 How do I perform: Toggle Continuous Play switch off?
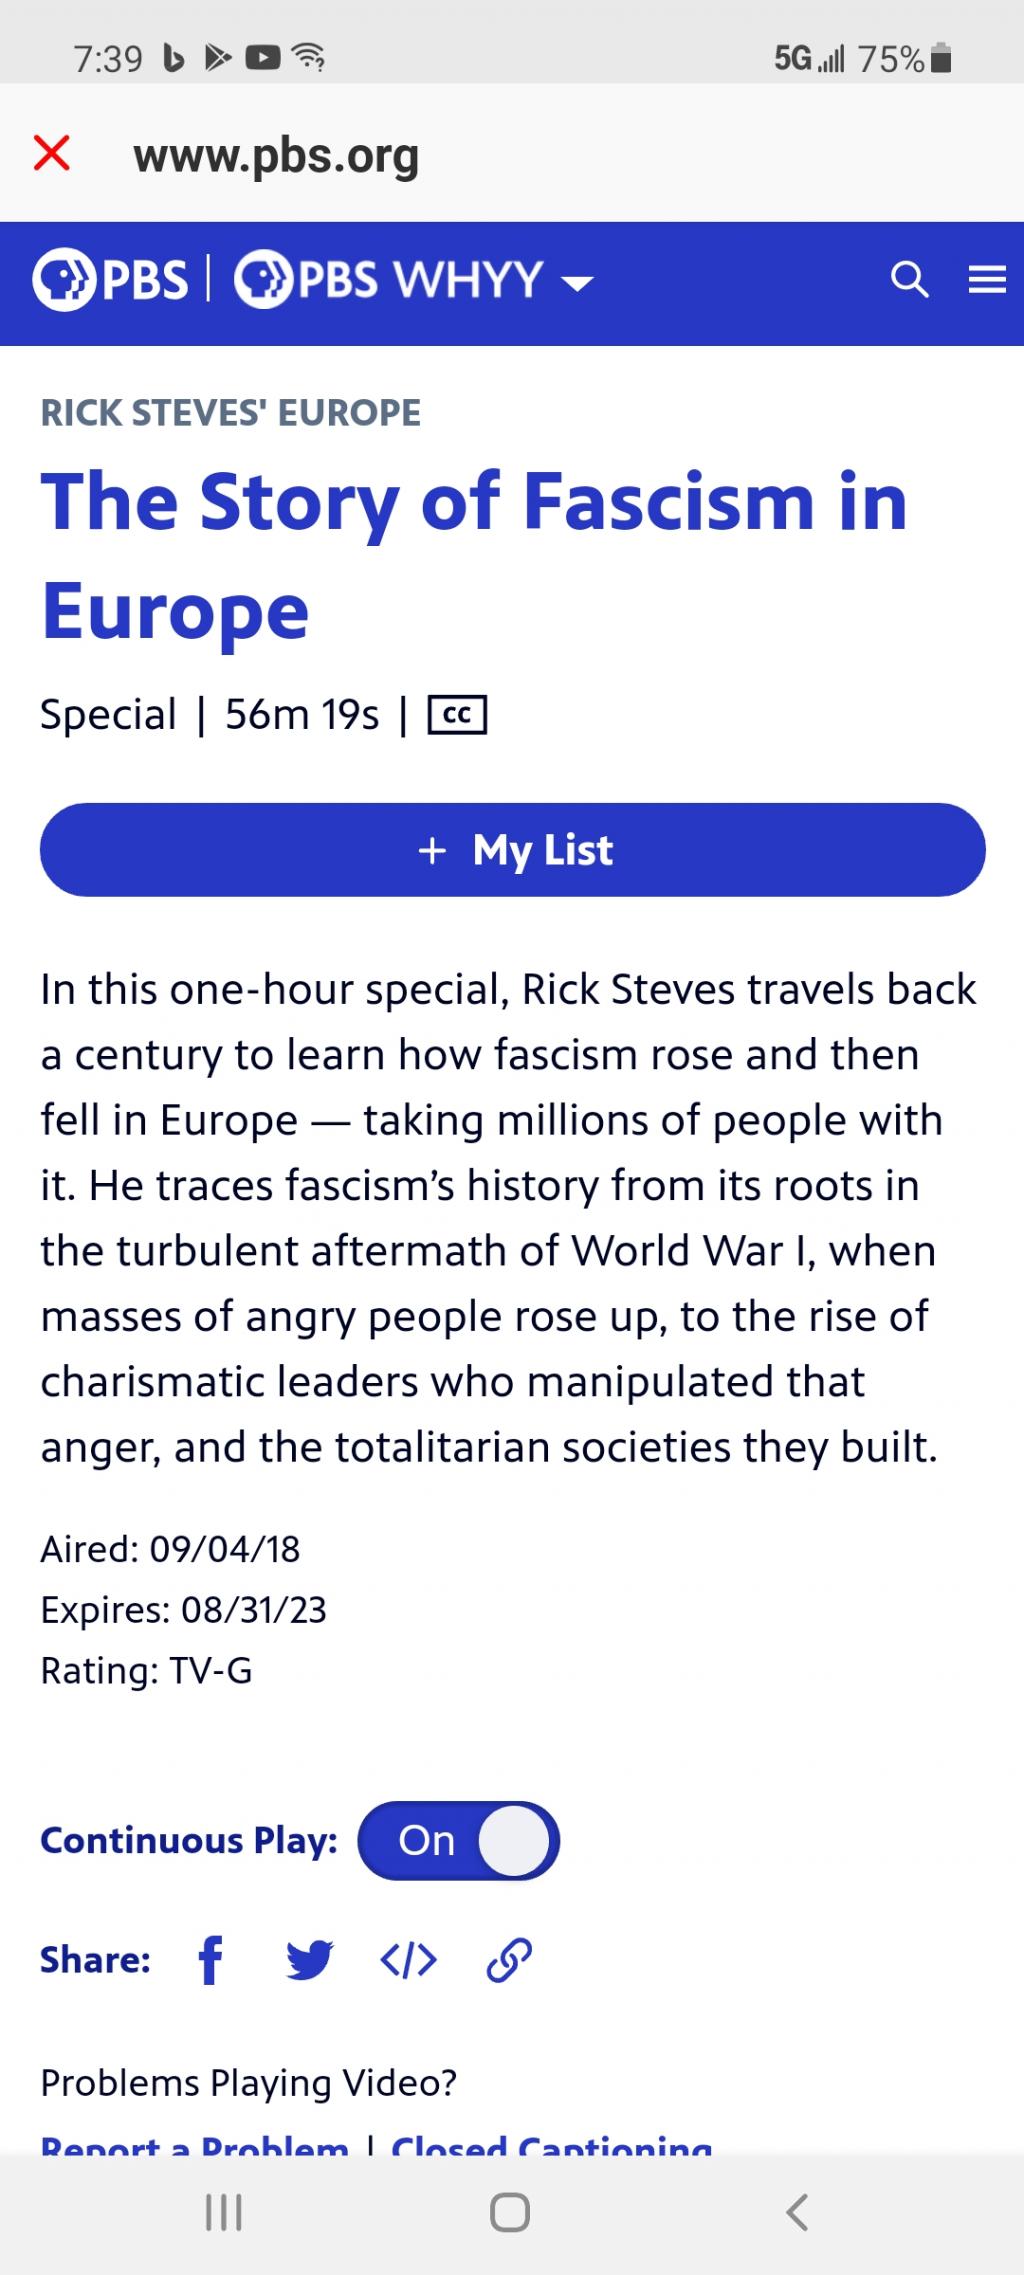pos(459,1840)
